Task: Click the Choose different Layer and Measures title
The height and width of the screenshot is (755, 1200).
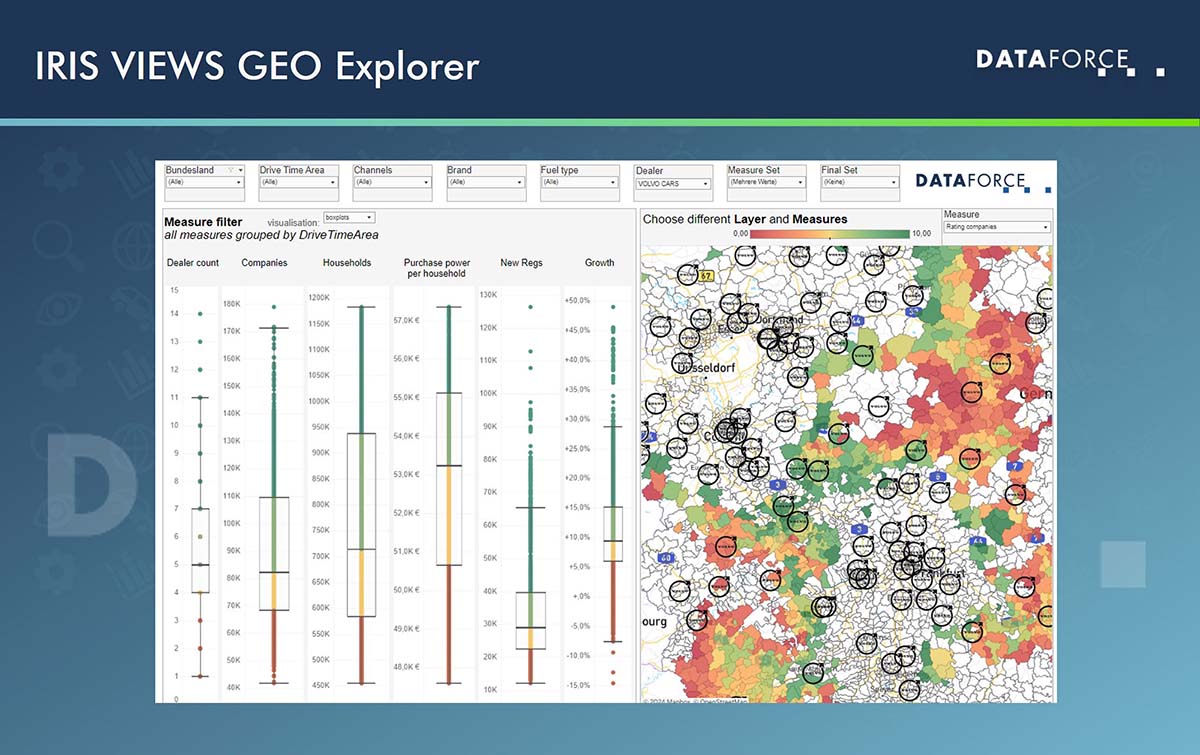Action: [745, 219]
